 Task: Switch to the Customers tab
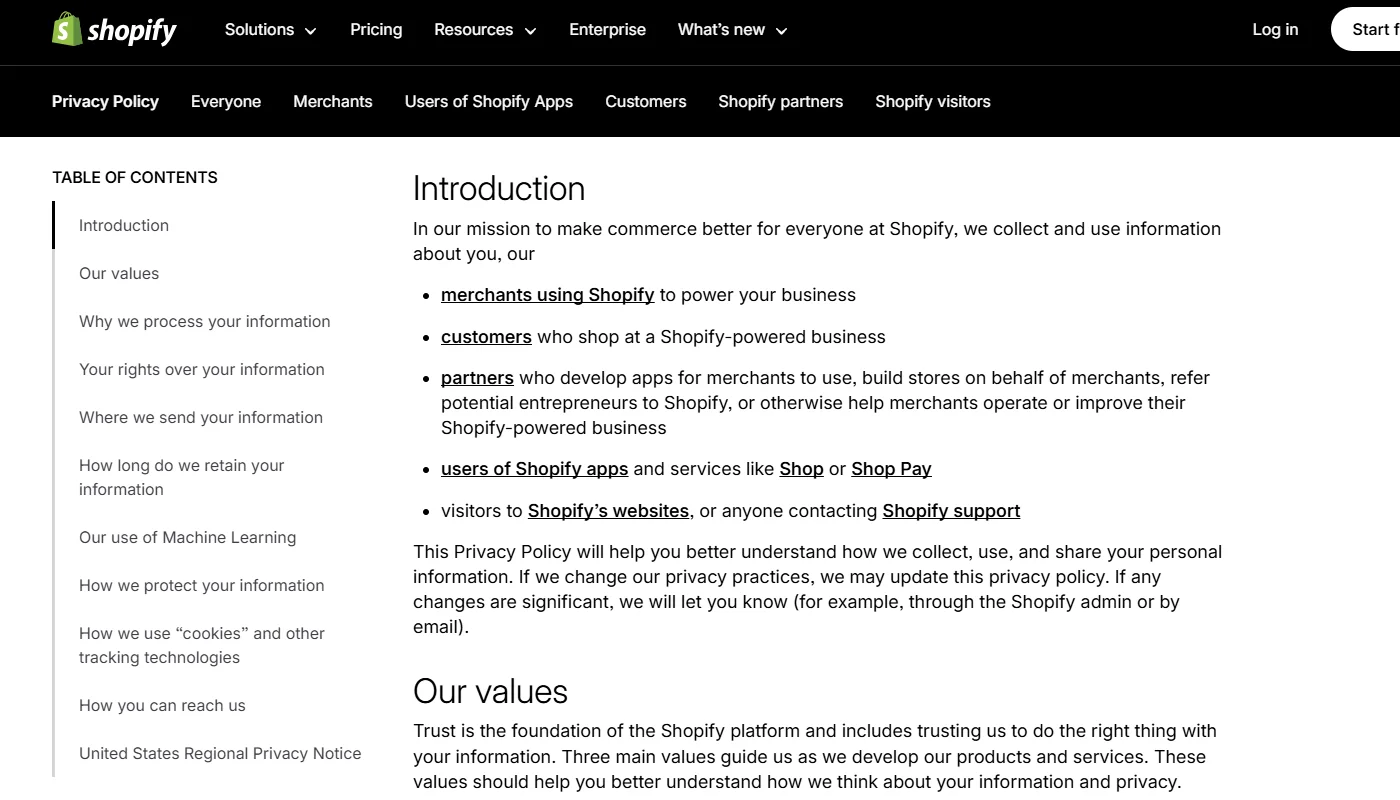click(x=645, y=101)
